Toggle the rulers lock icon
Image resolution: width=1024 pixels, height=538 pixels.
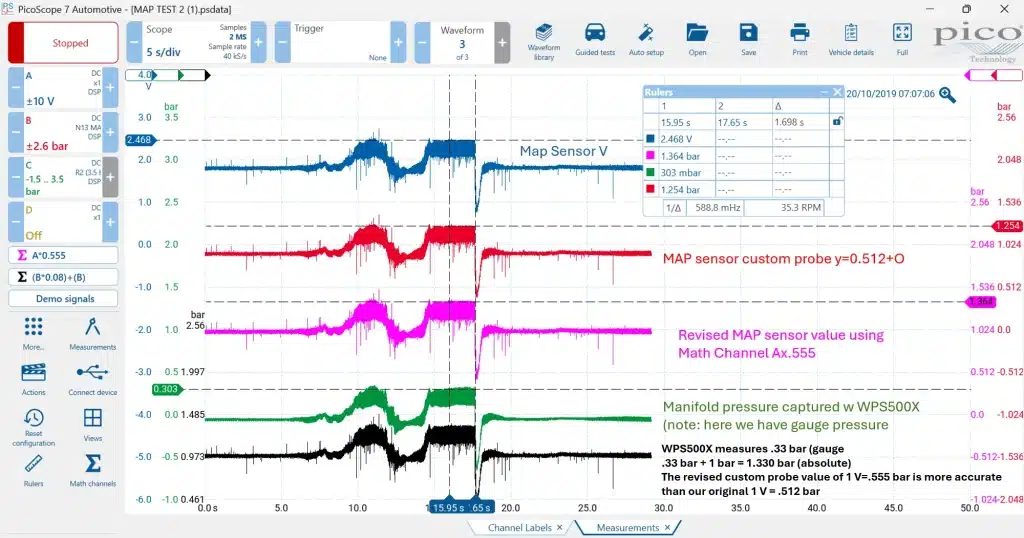click(x=837, y=121)
